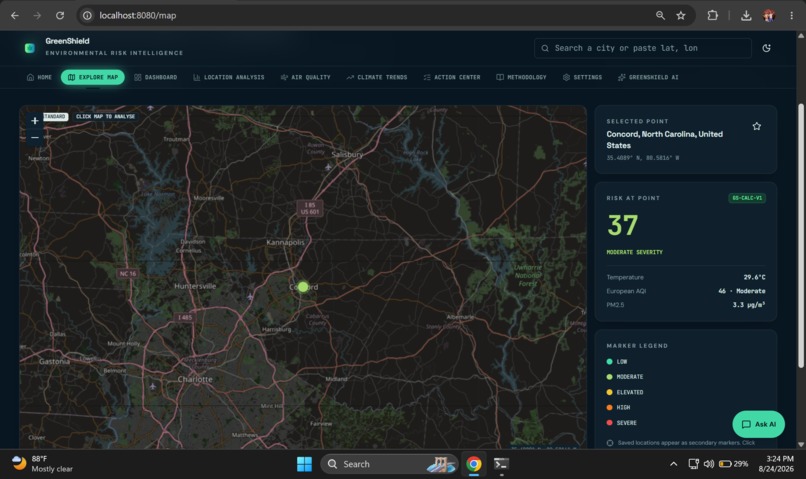Viewport: 806px width, 479px height.
Task: Open the Terminal icon in the taskbar
Action: tap(501, 464)
